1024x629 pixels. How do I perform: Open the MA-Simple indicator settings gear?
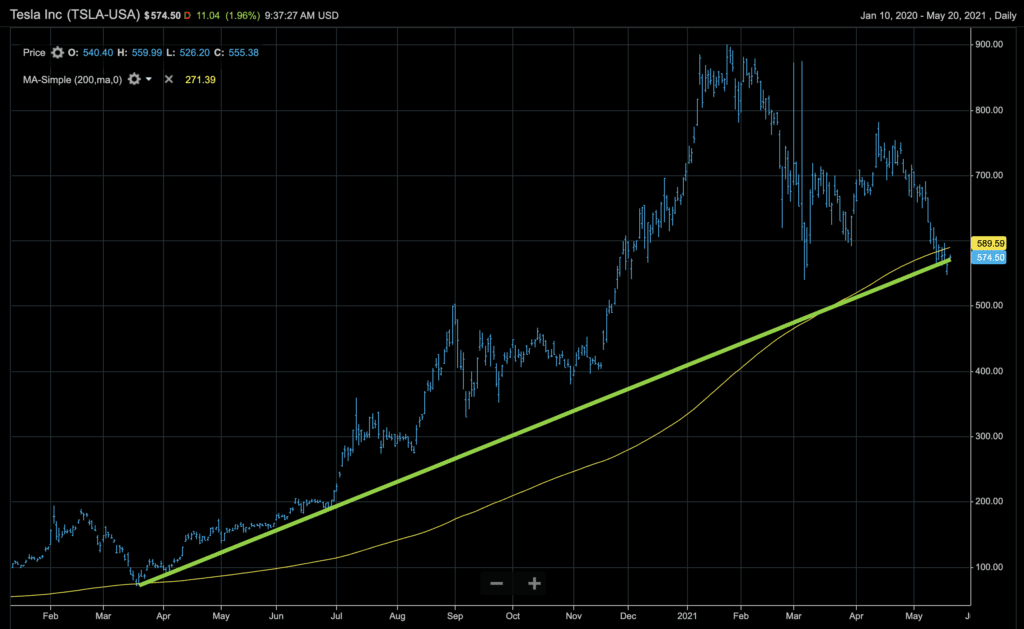pos(133,78)
